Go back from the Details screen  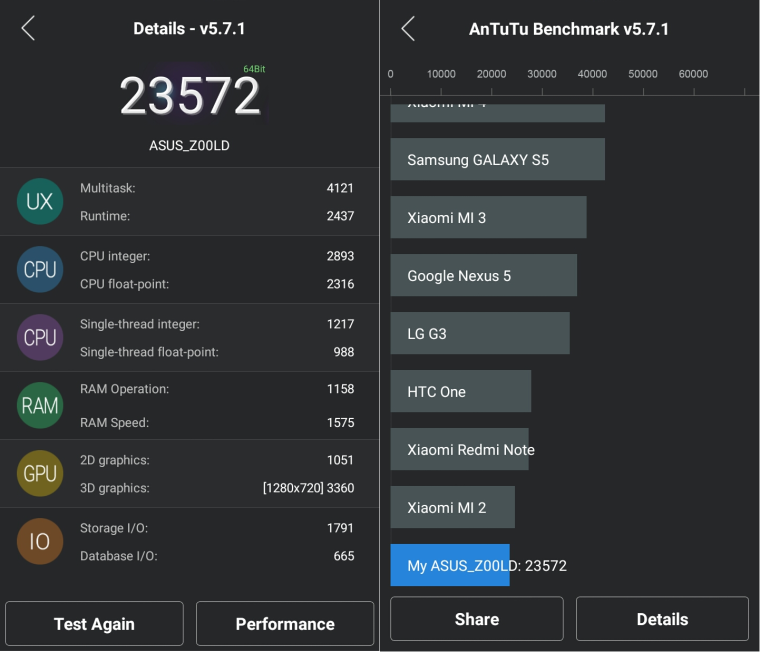pos(28,29)
